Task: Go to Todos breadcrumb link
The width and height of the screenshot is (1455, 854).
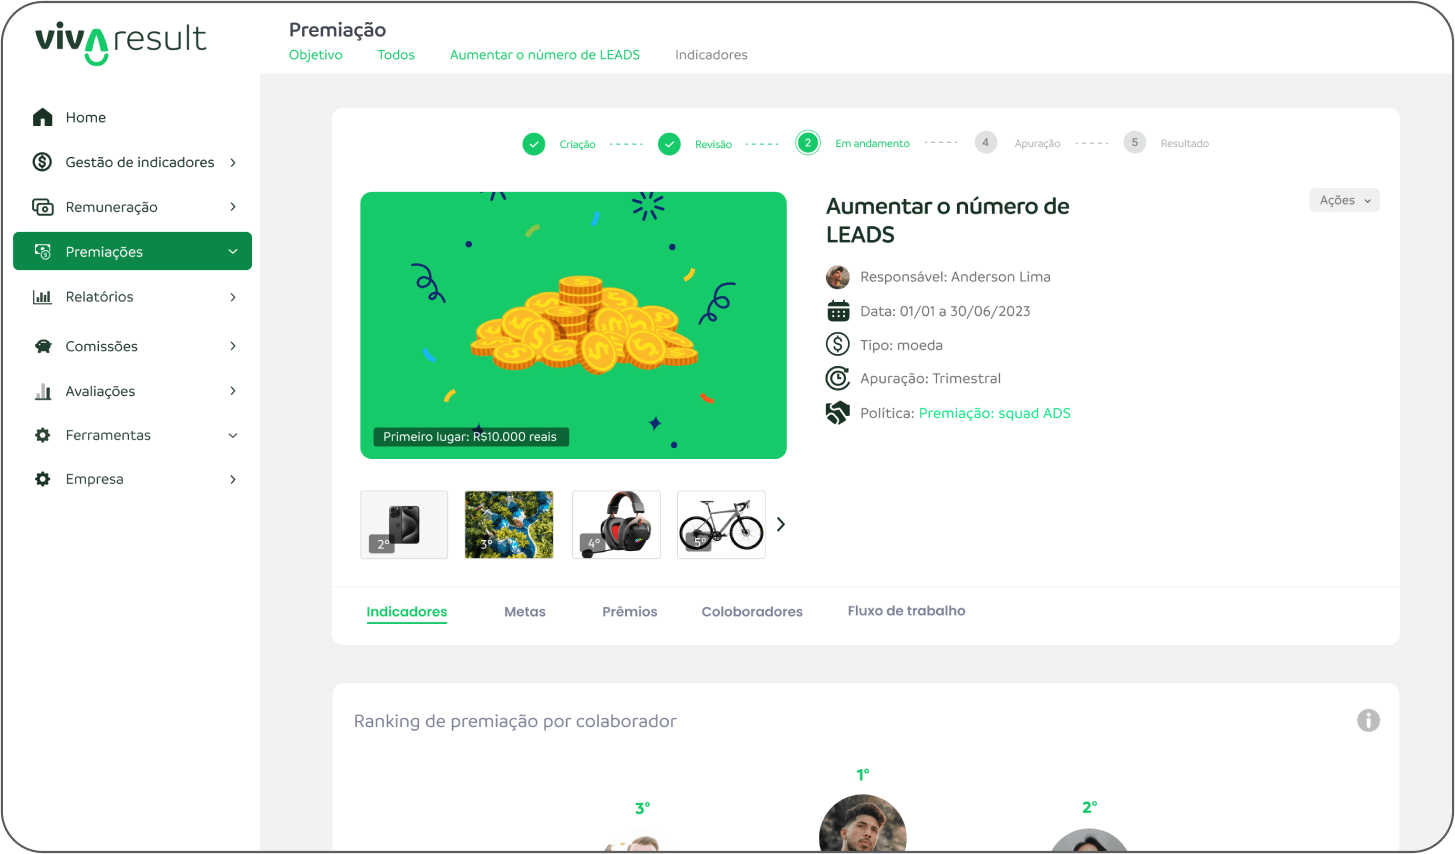Action: coord(396,55)
